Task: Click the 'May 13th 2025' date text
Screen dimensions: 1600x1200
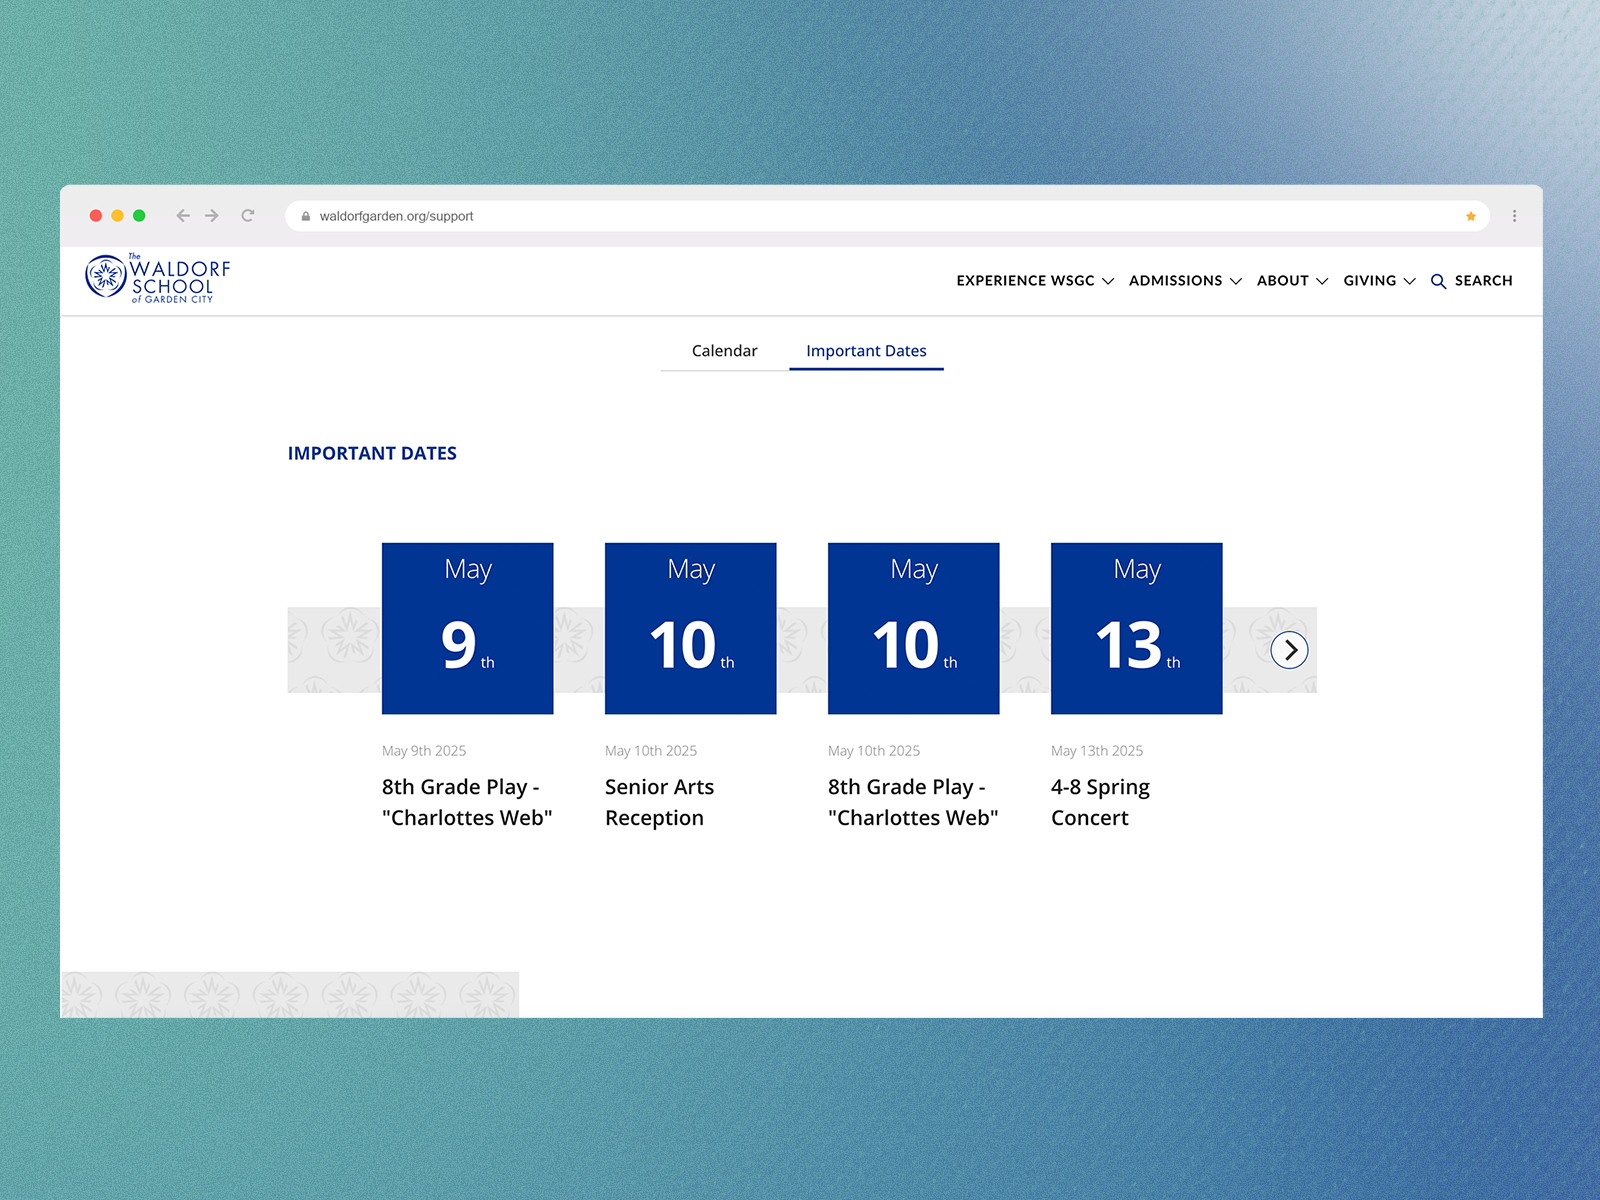Action: 1097,751
